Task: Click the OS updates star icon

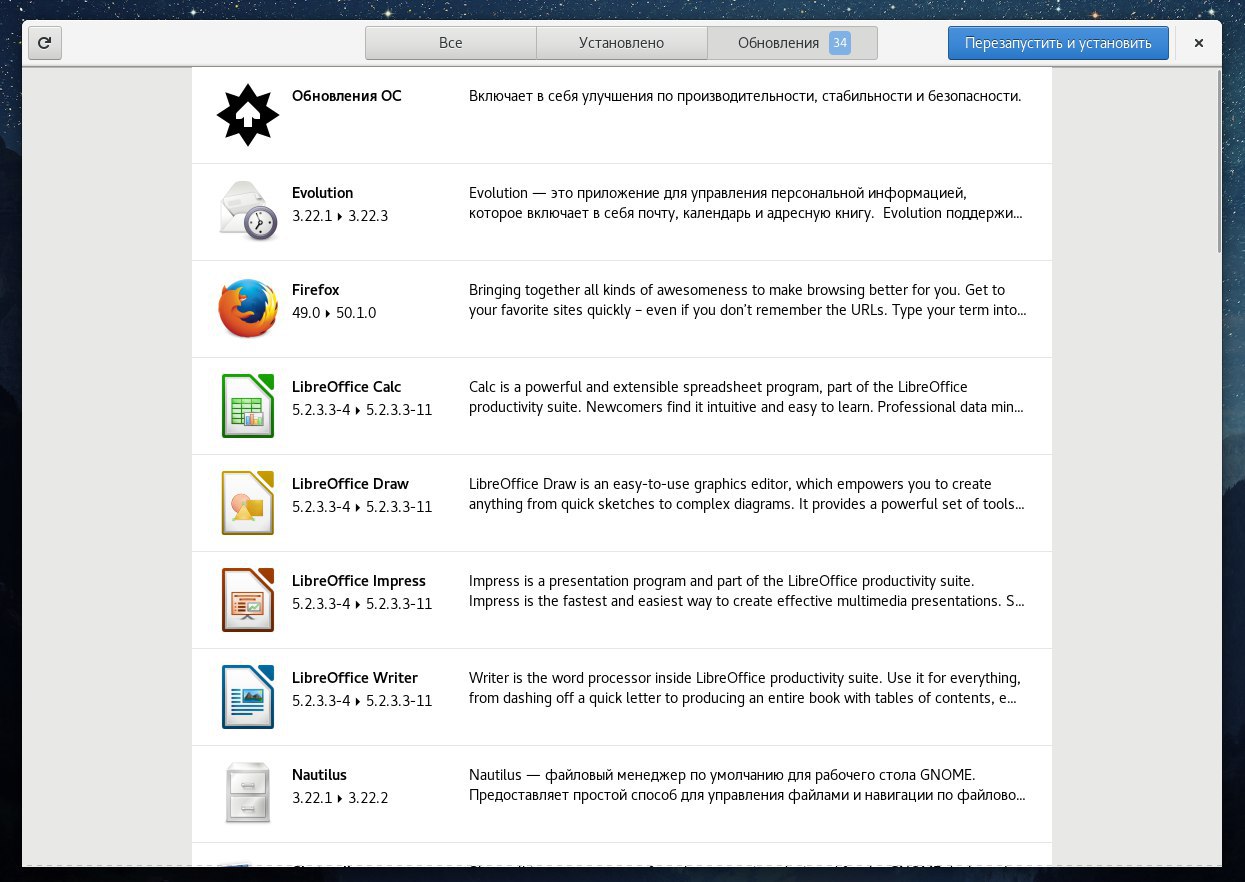Action: 248,115
